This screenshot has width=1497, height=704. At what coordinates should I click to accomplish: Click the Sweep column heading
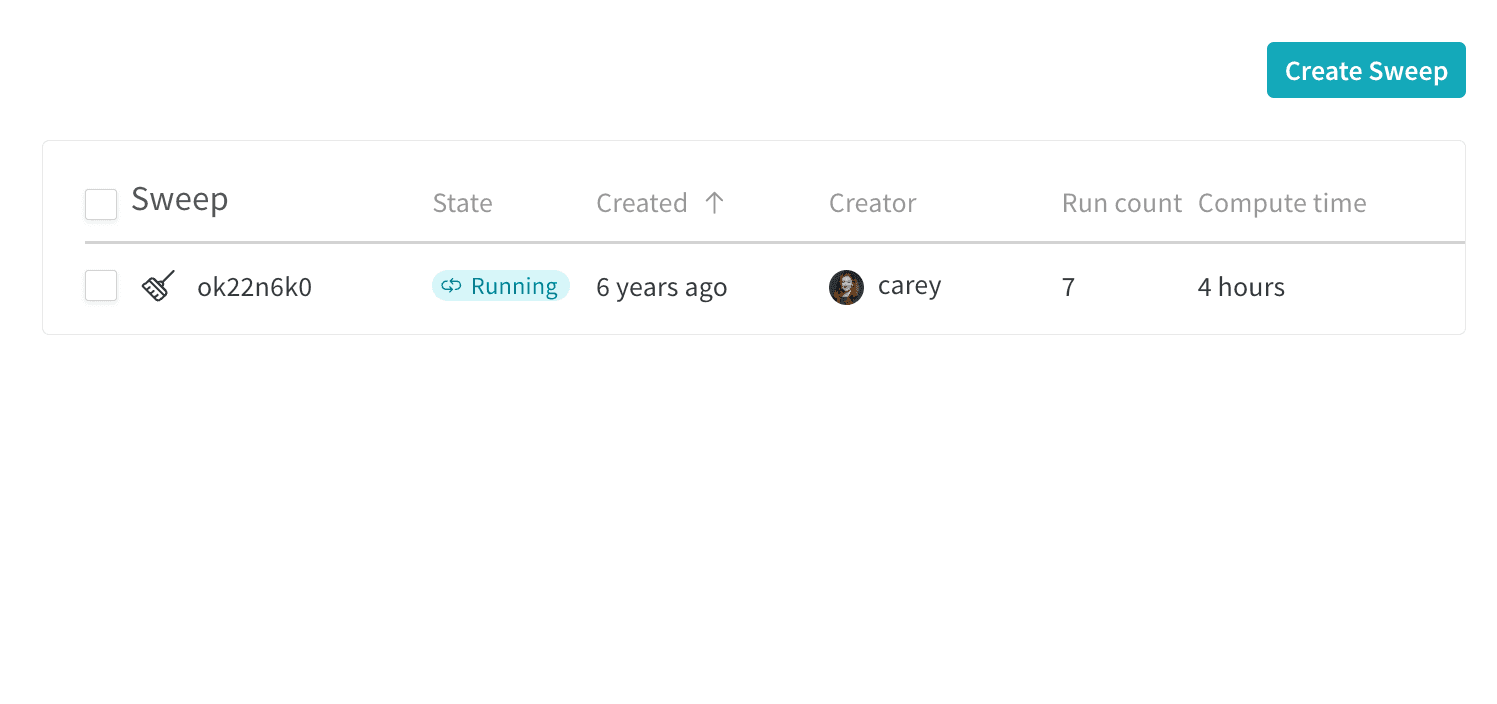(180, 199)
